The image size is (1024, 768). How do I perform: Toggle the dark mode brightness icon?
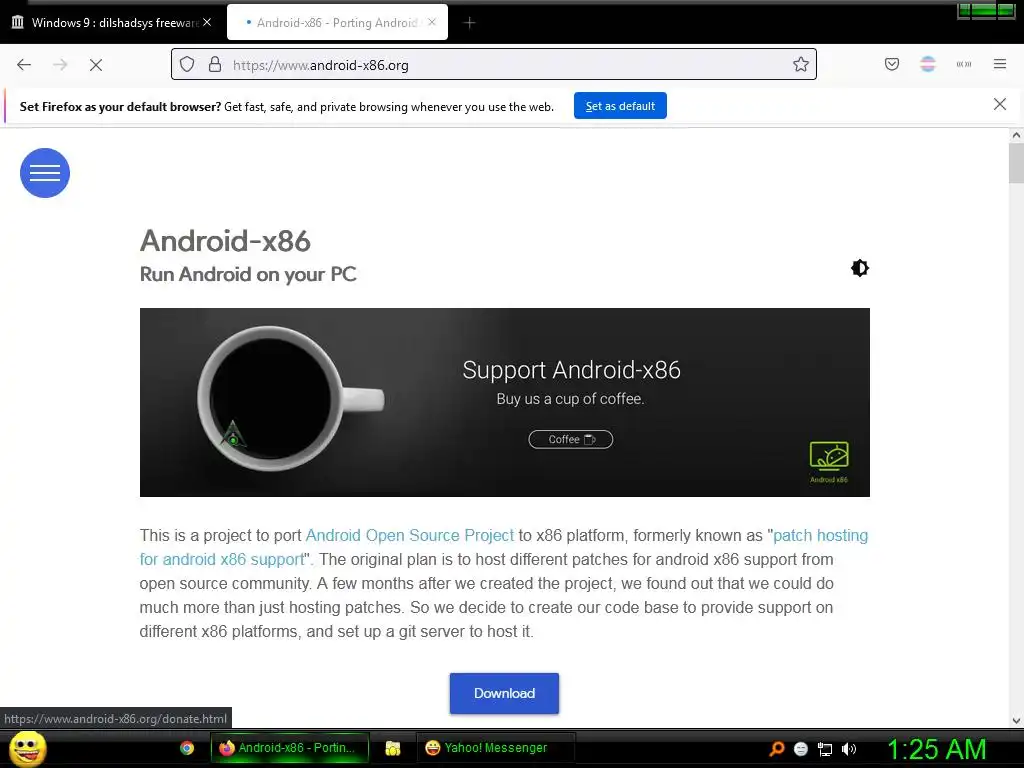pyautogui.click(x=860, y=268)
